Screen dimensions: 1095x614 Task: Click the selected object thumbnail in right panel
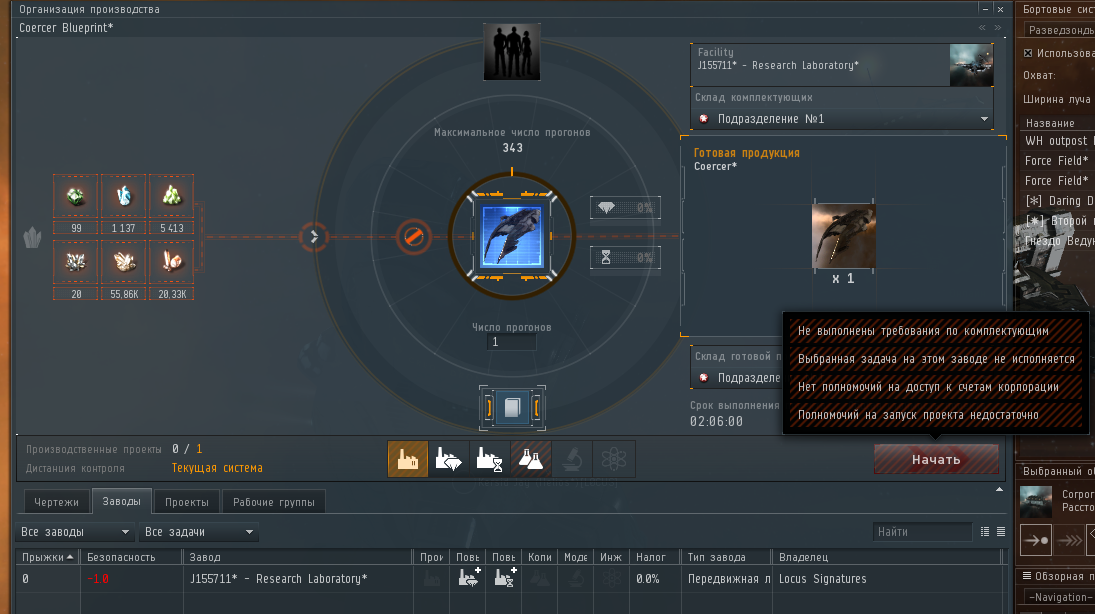tap(1036, 502)
